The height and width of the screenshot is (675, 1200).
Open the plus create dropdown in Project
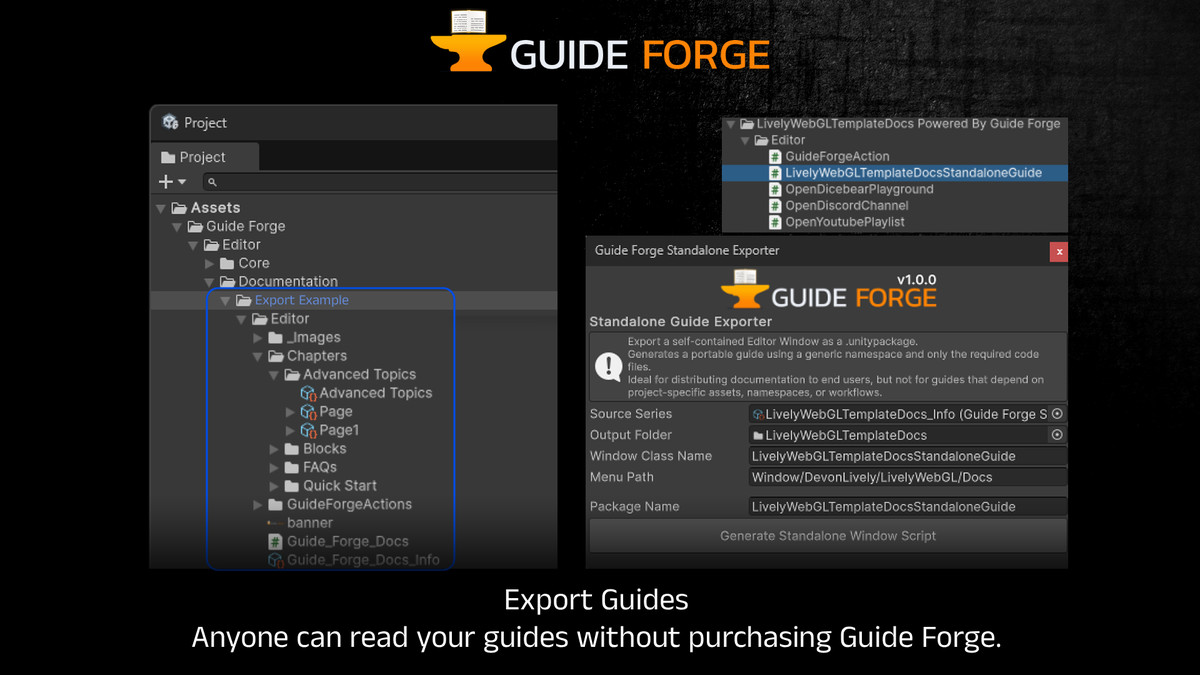(173, 182)
